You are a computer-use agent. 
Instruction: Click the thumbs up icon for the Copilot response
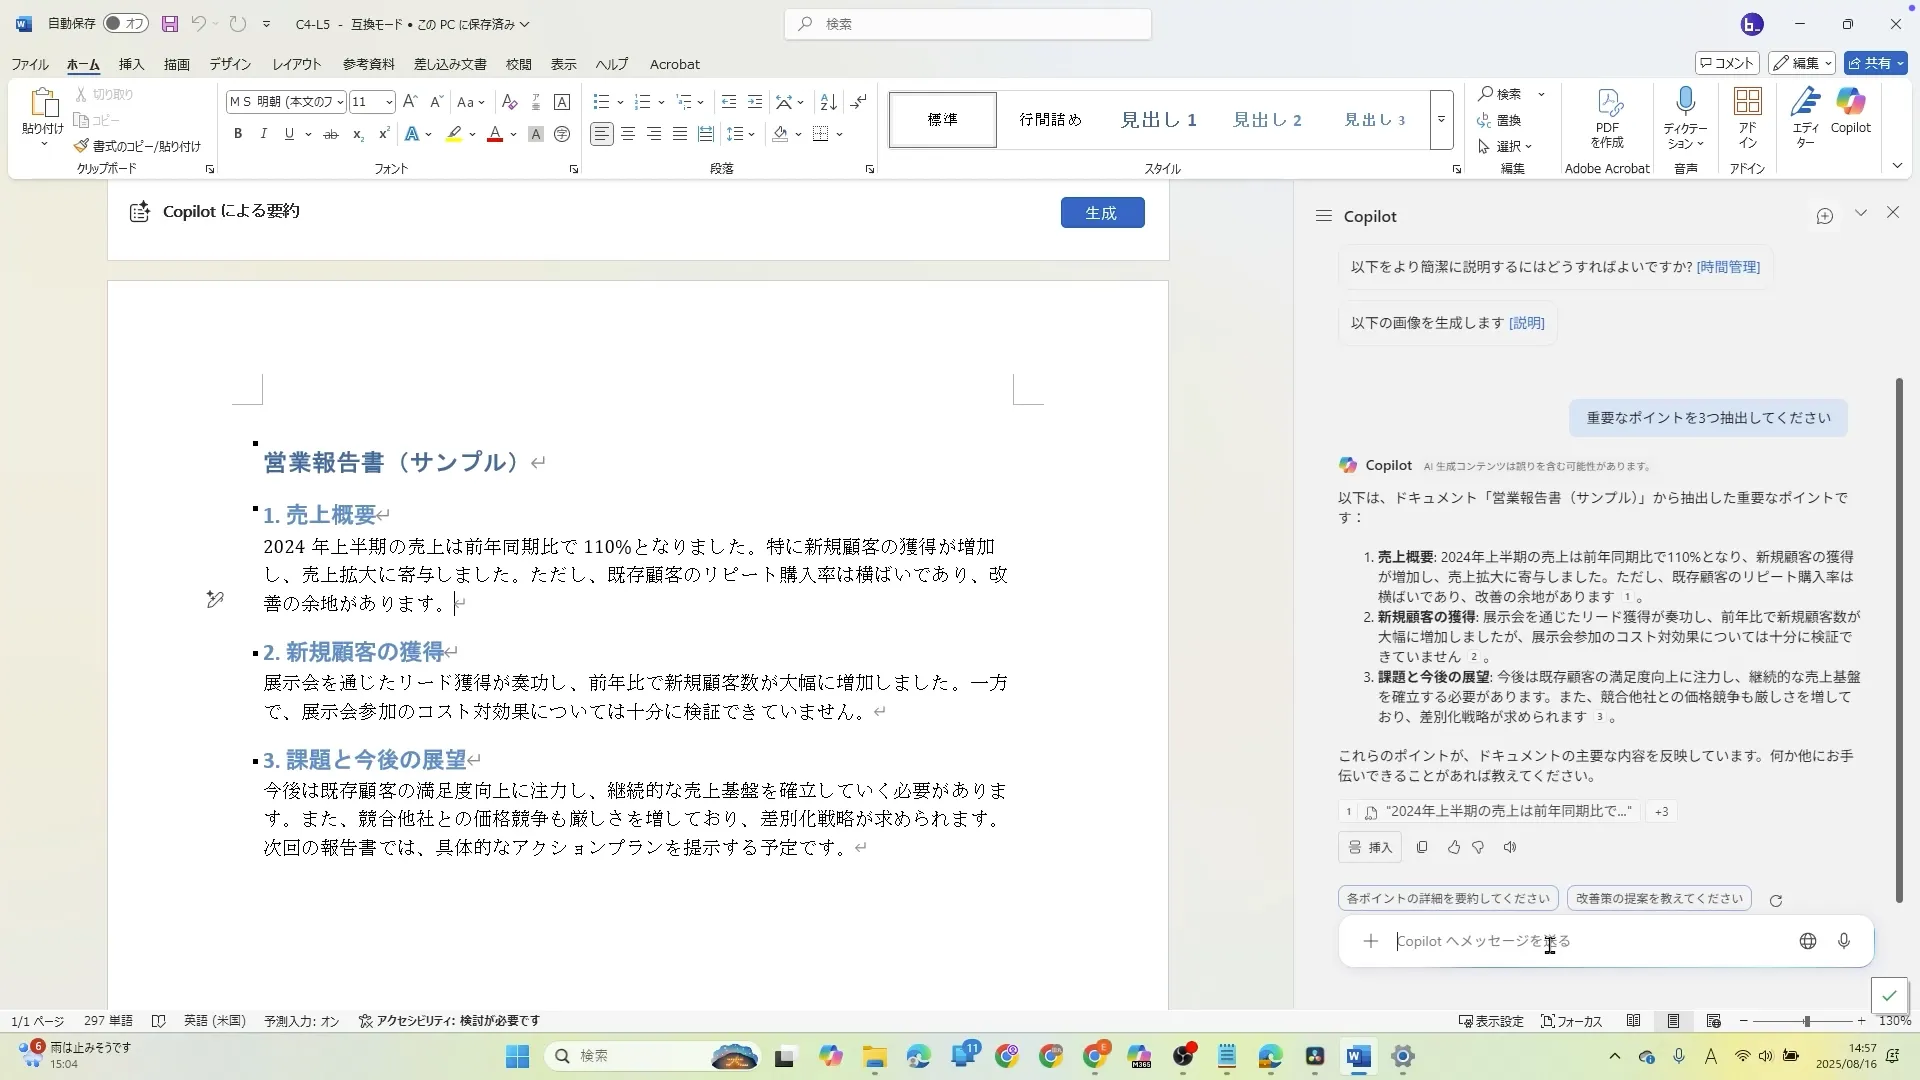pyautogui.click(x=1454, y=848)
